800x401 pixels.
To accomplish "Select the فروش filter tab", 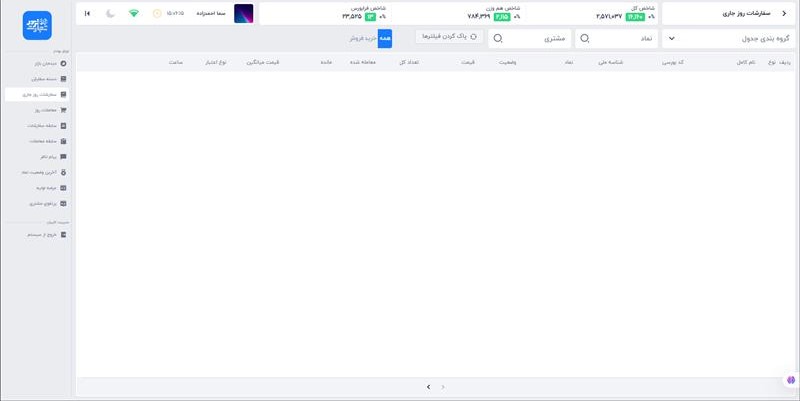I will (355, 38).
